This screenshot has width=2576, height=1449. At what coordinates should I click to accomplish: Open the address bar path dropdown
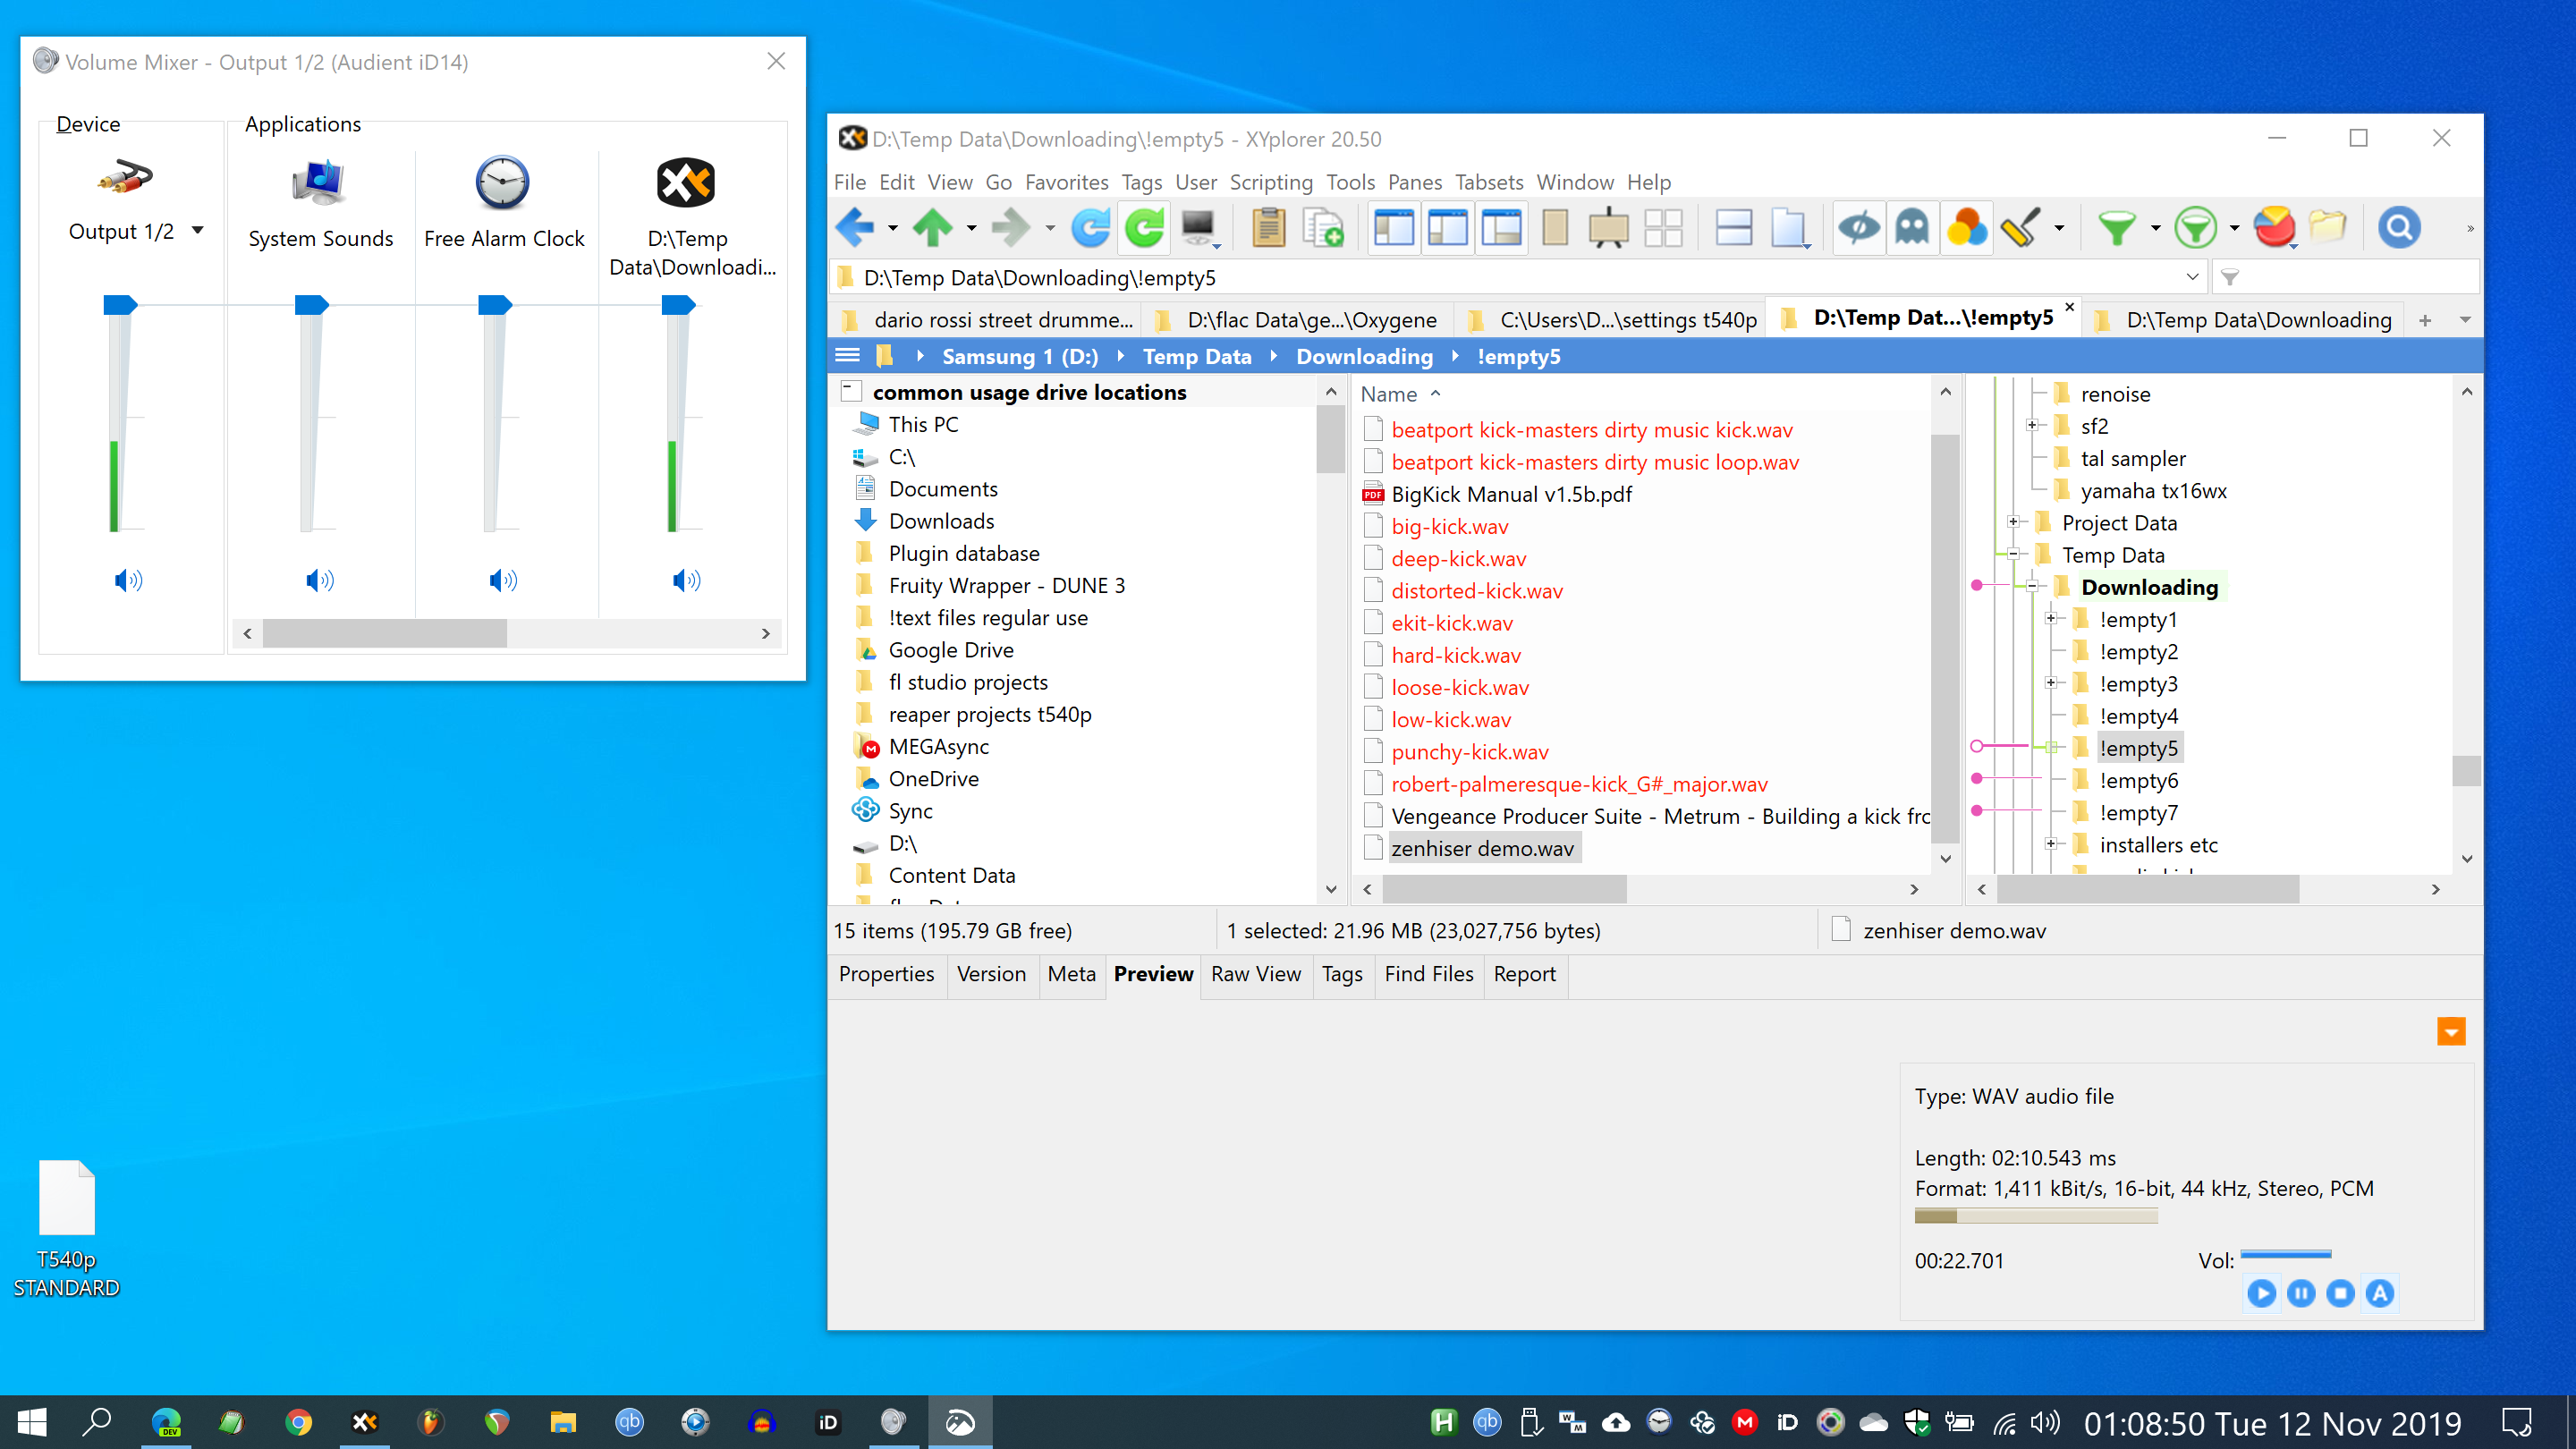tap(2193, 277)
